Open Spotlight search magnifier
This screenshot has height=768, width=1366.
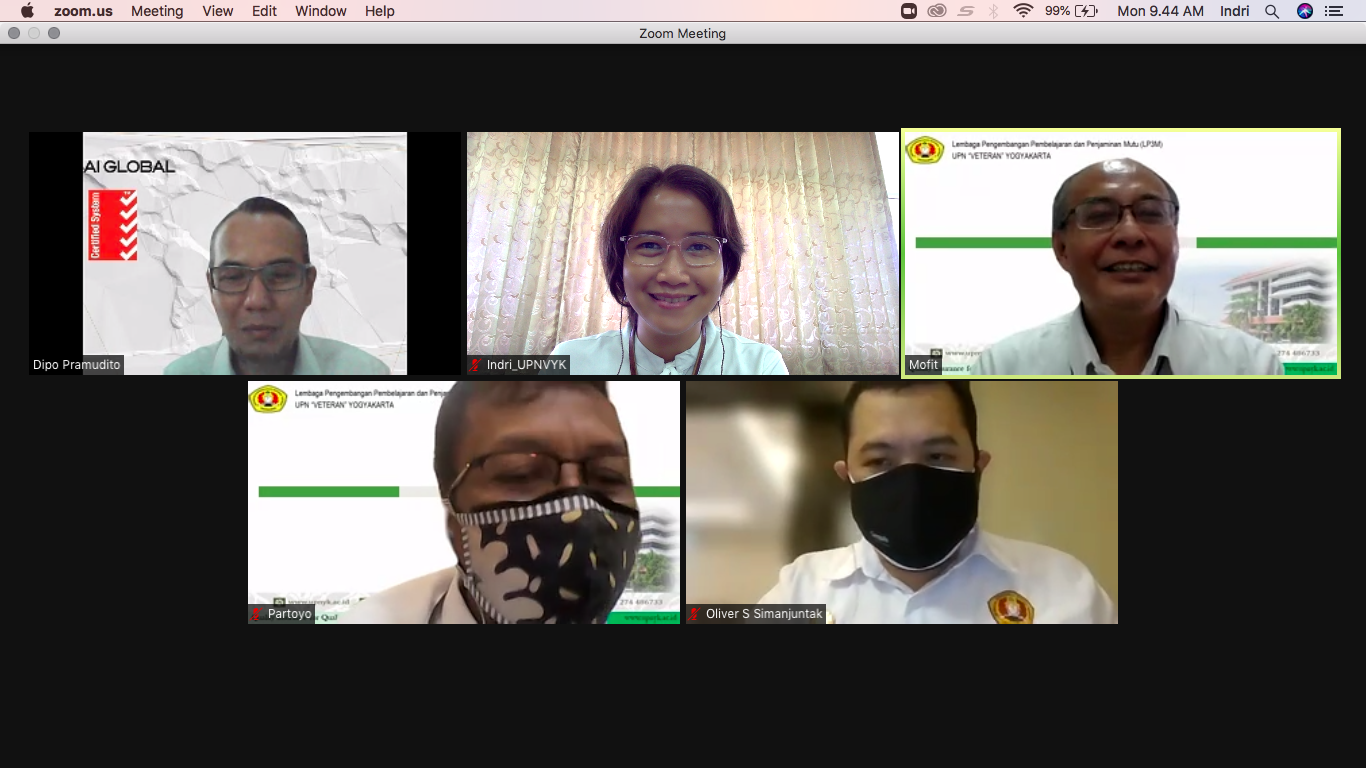[x=1272, y=11]
